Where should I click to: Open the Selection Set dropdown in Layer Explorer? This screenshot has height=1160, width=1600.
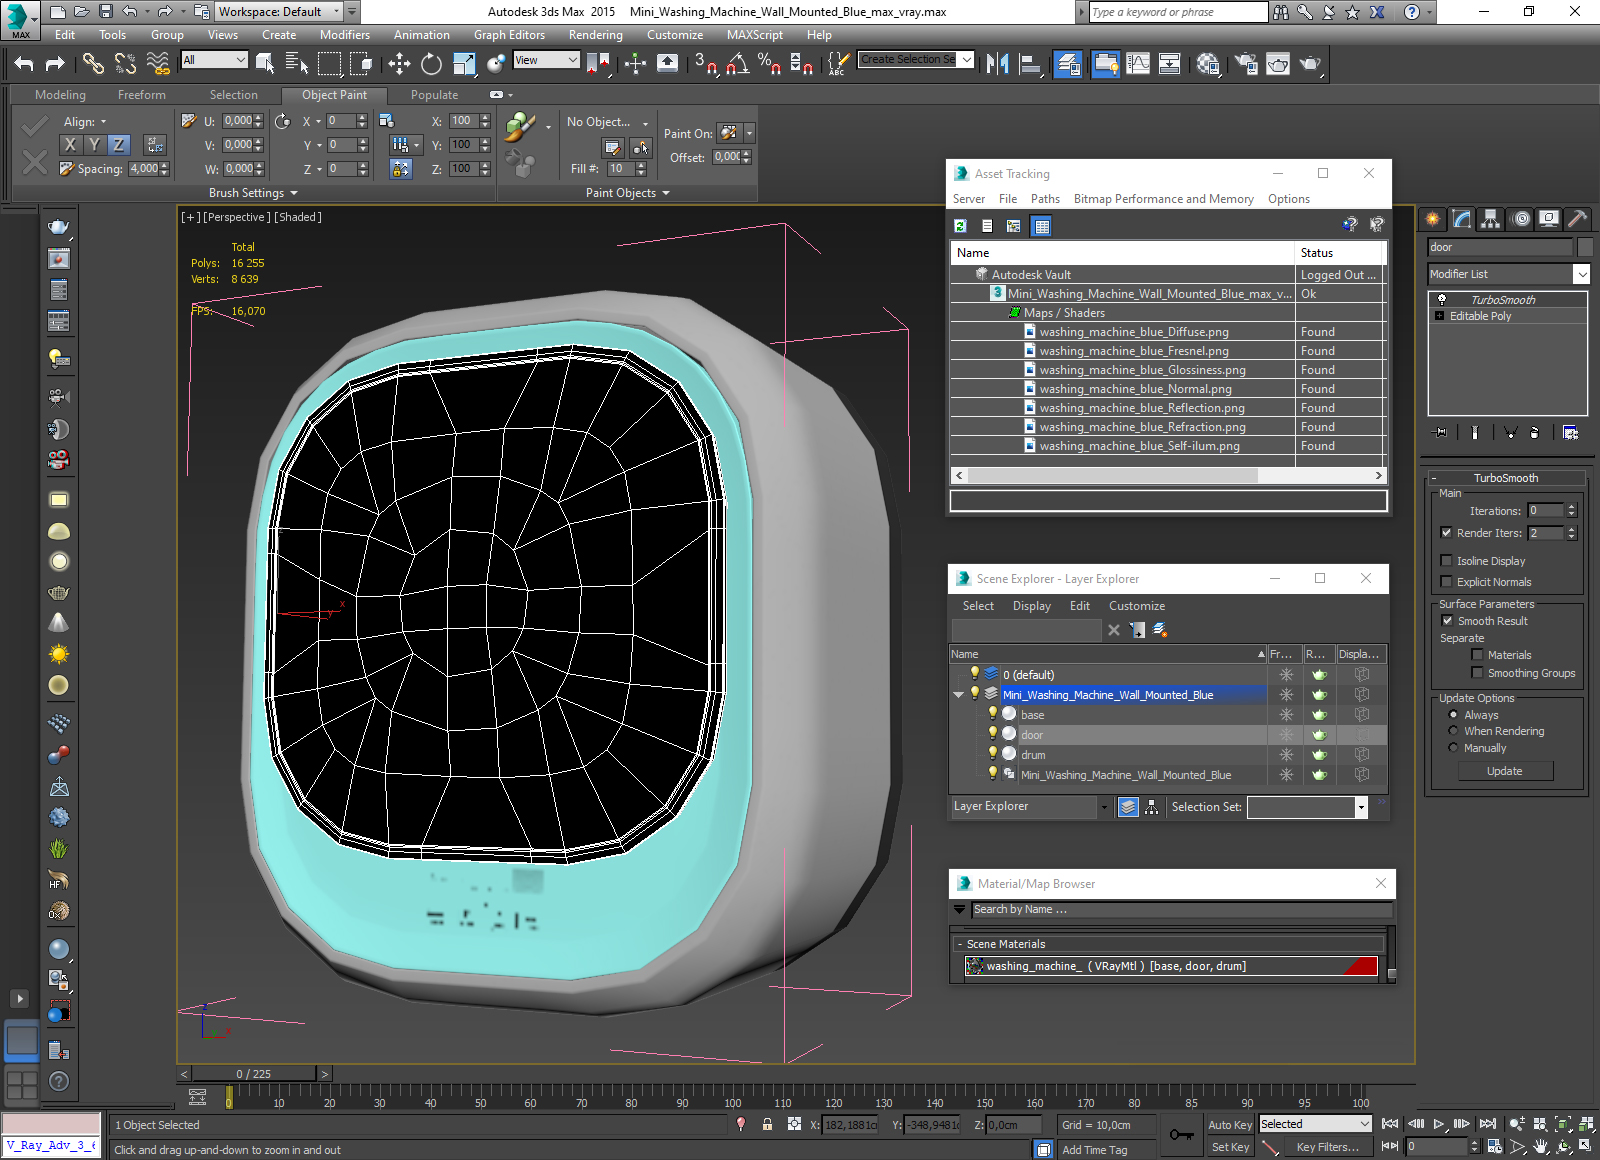click(1361, 807)
